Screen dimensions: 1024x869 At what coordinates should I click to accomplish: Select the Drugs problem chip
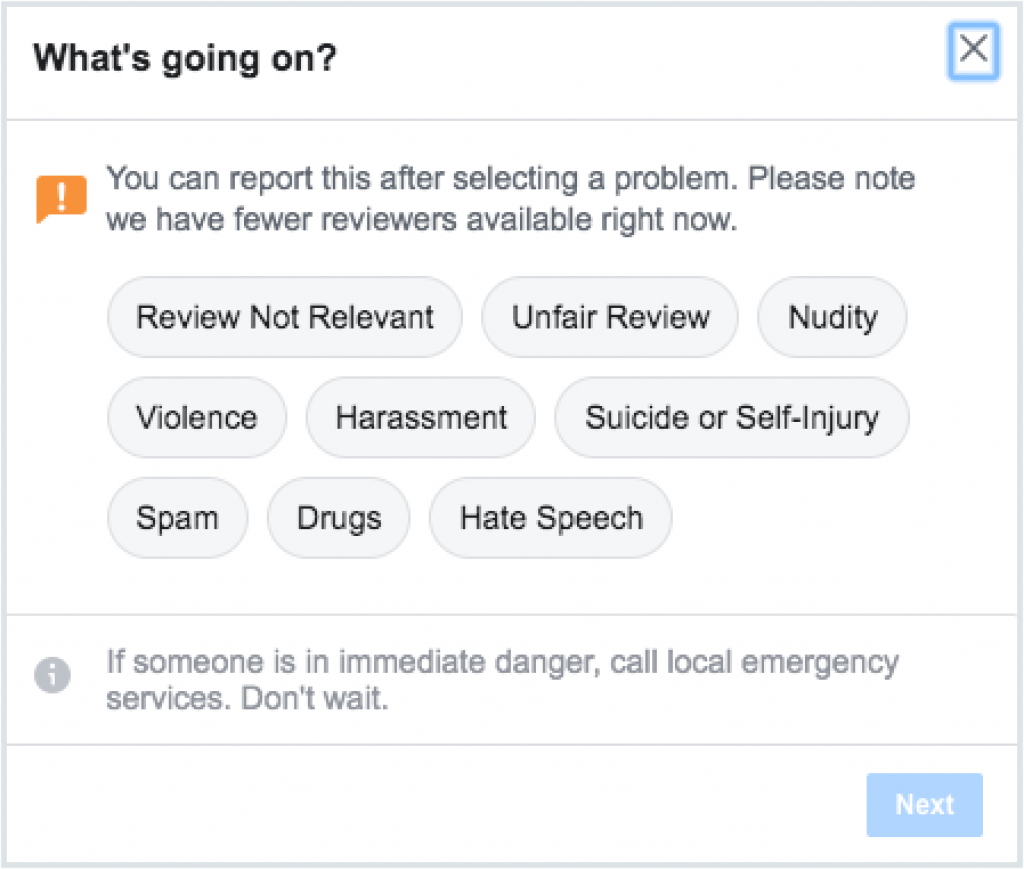pos(339,518)
